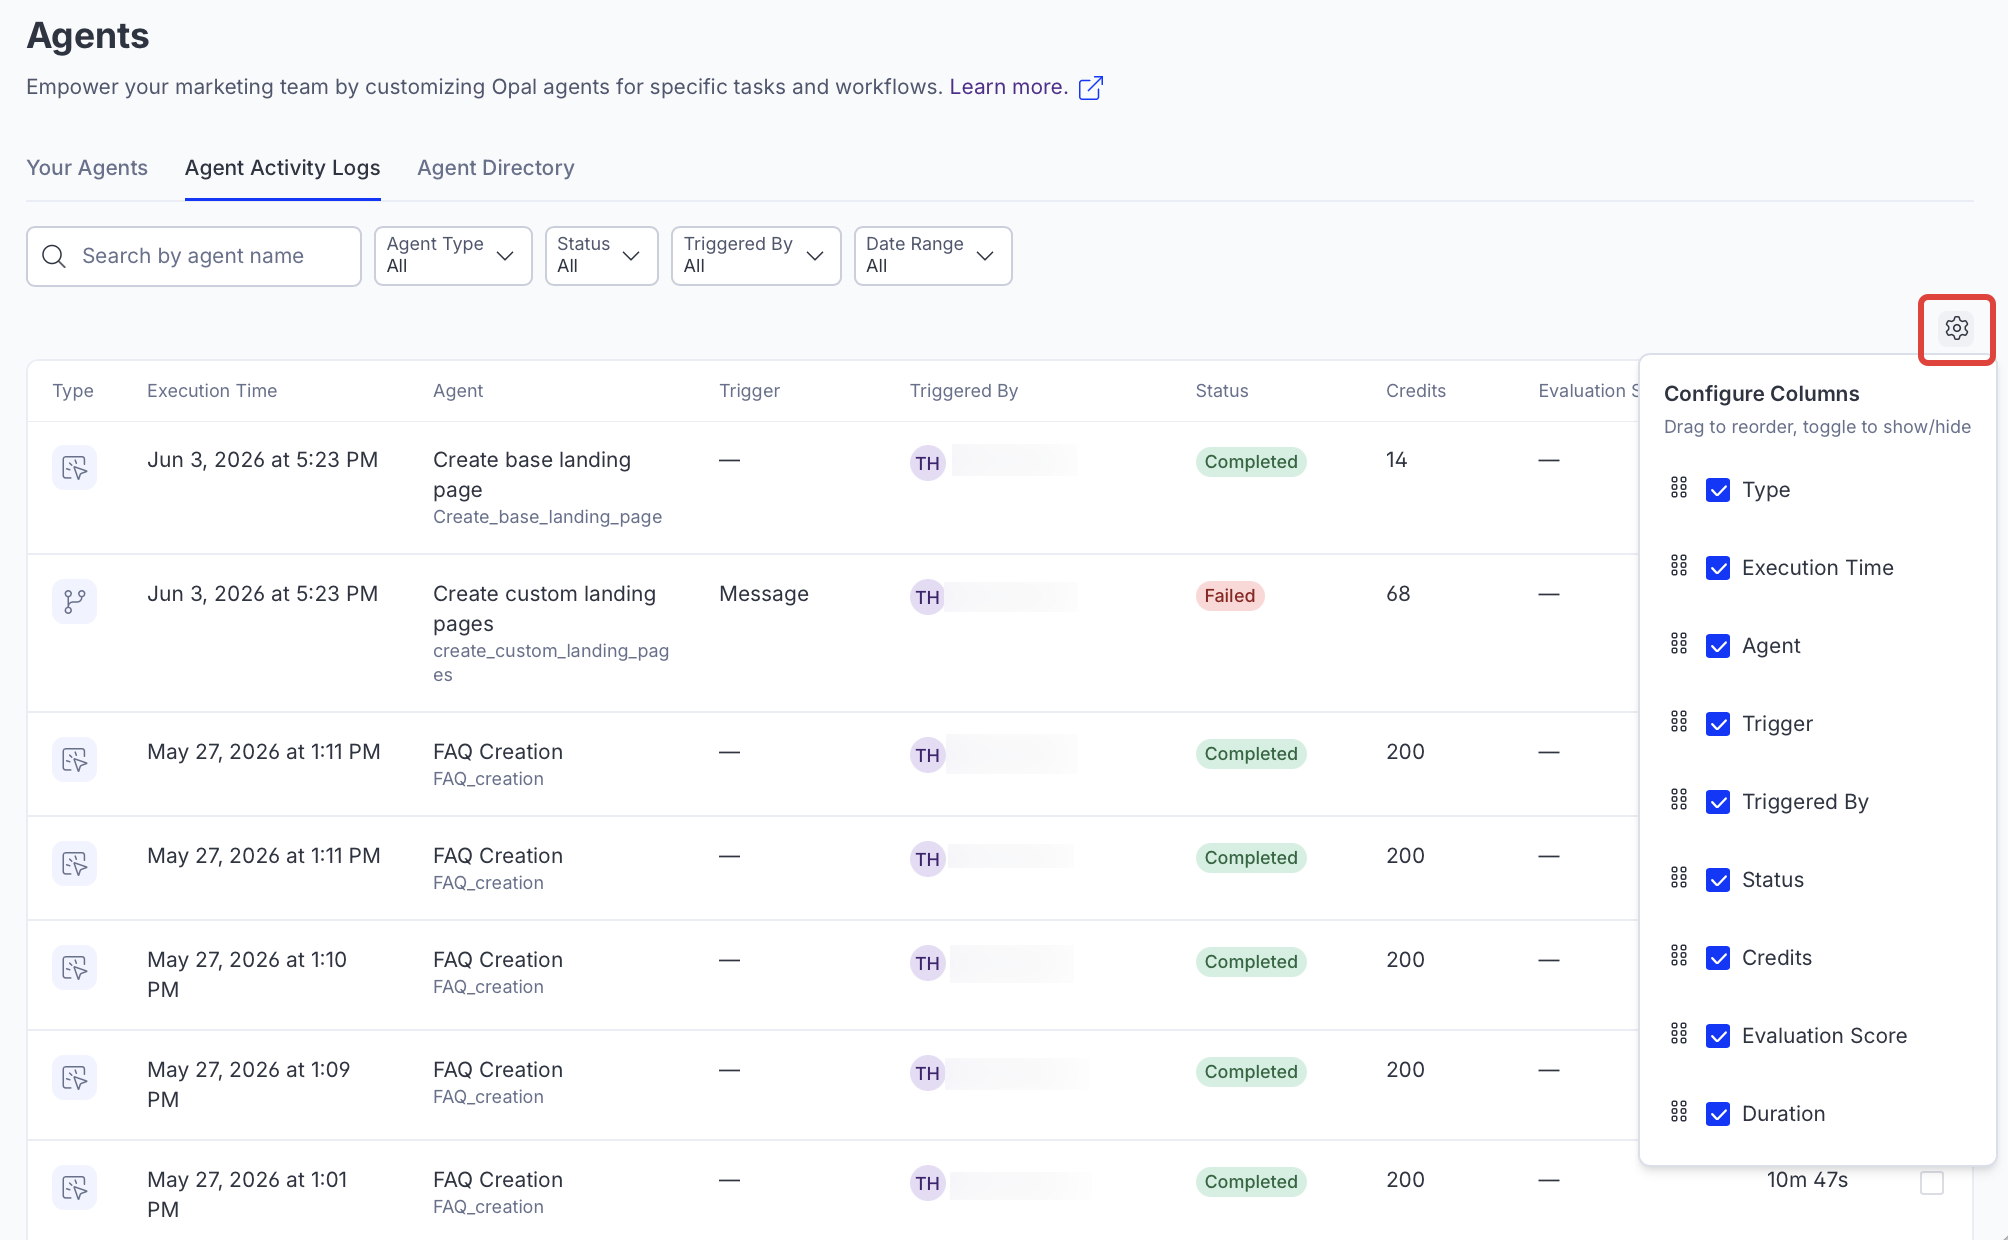The image size is (2008, 1240).
Task: Tick the row checkbox next to 10m 47s
Action: (x=1932, y=1183)
